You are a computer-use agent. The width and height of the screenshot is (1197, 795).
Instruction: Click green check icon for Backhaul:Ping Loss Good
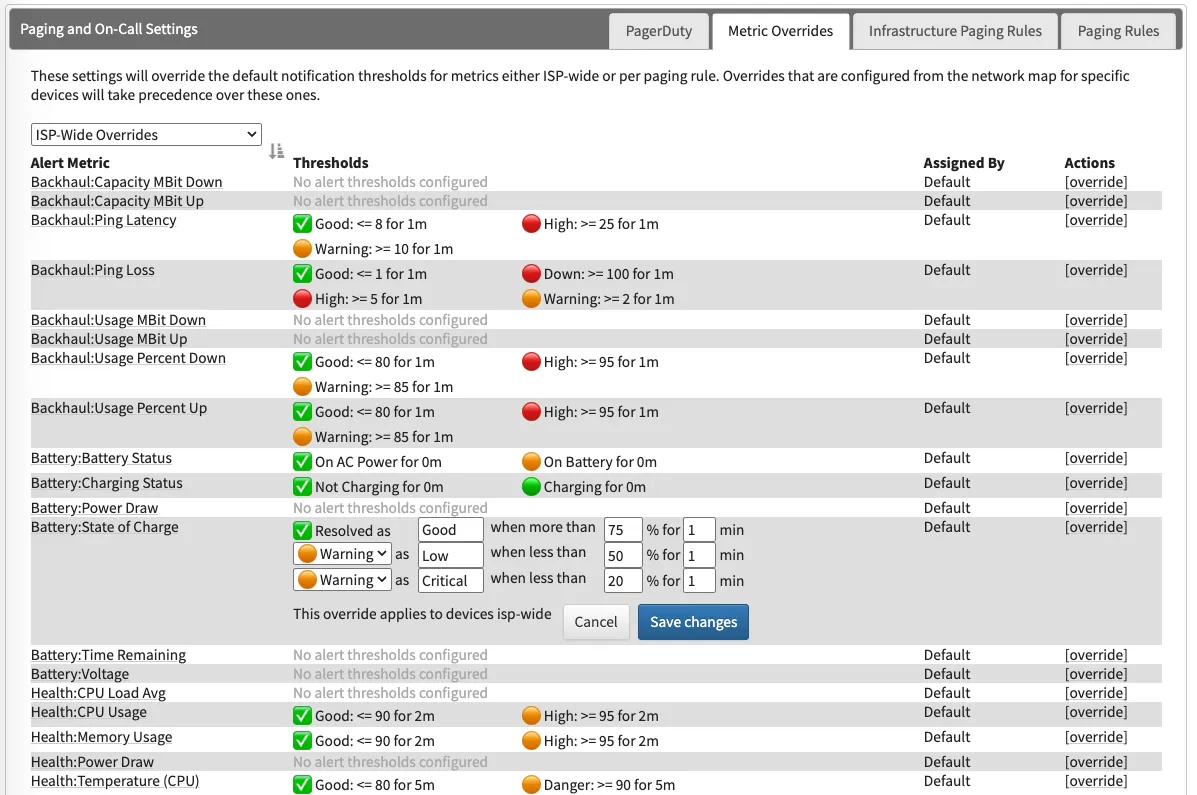click(x=302, y=273)
